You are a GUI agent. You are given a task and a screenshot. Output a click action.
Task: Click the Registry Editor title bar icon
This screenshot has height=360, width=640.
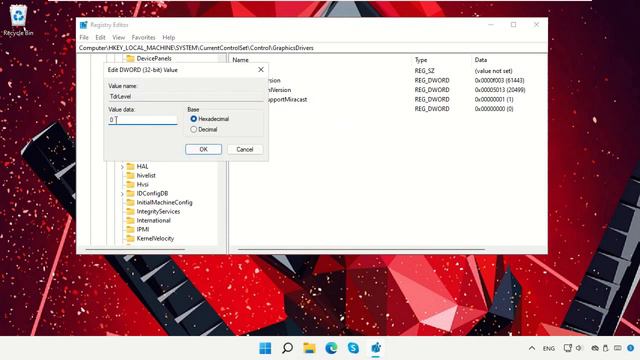(x=84, y=25)
